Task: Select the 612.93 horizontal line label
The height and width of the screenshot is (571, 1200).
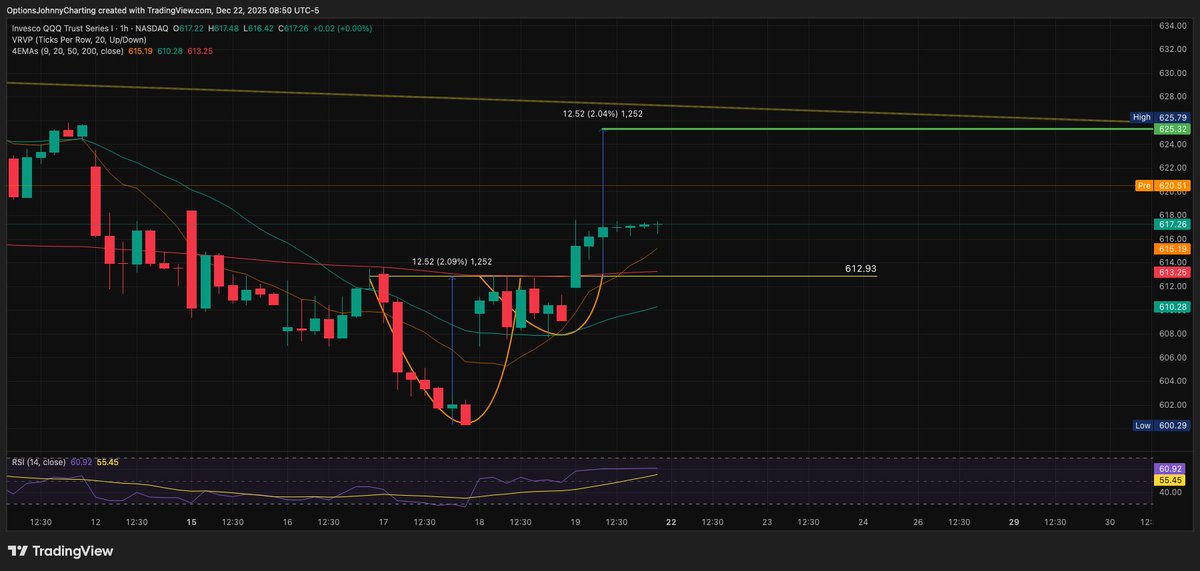Action: point(860,269)
